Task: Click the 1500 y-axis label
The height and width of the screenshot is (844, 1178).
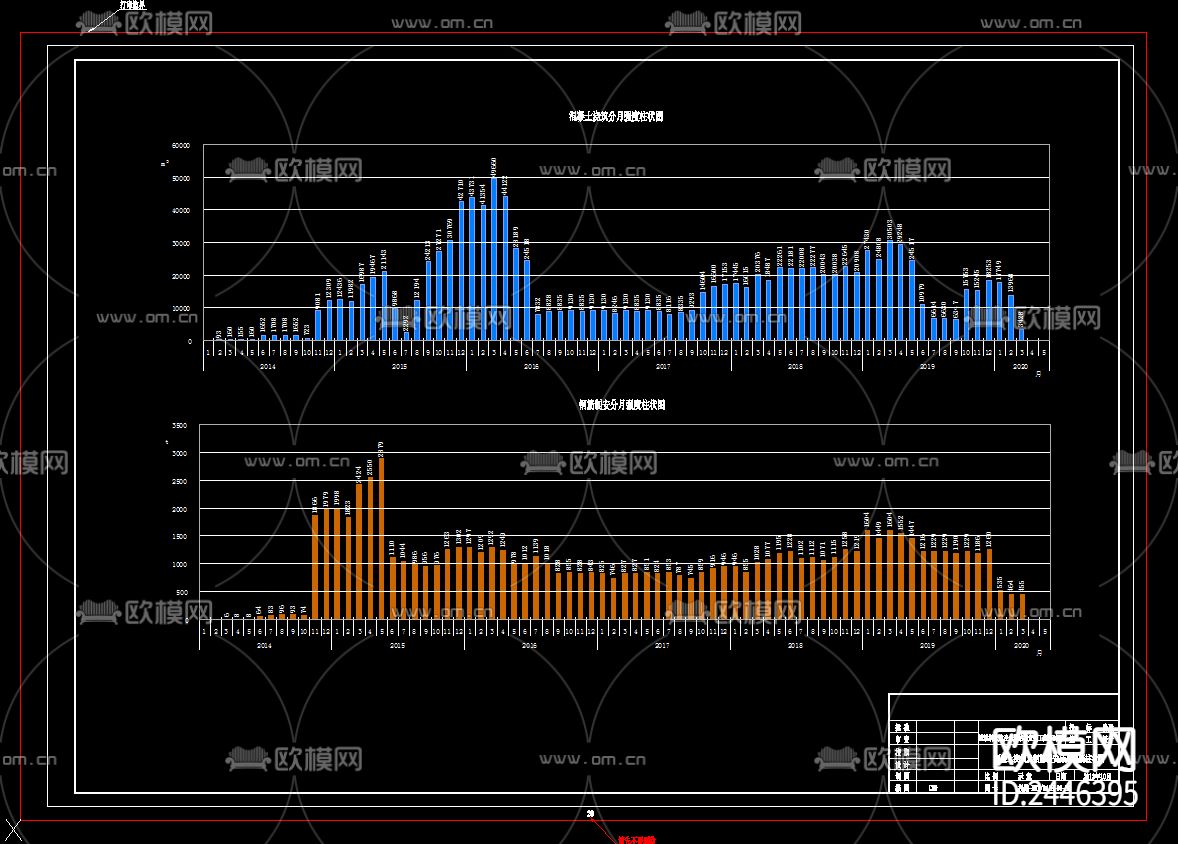Action: (180, 537)
